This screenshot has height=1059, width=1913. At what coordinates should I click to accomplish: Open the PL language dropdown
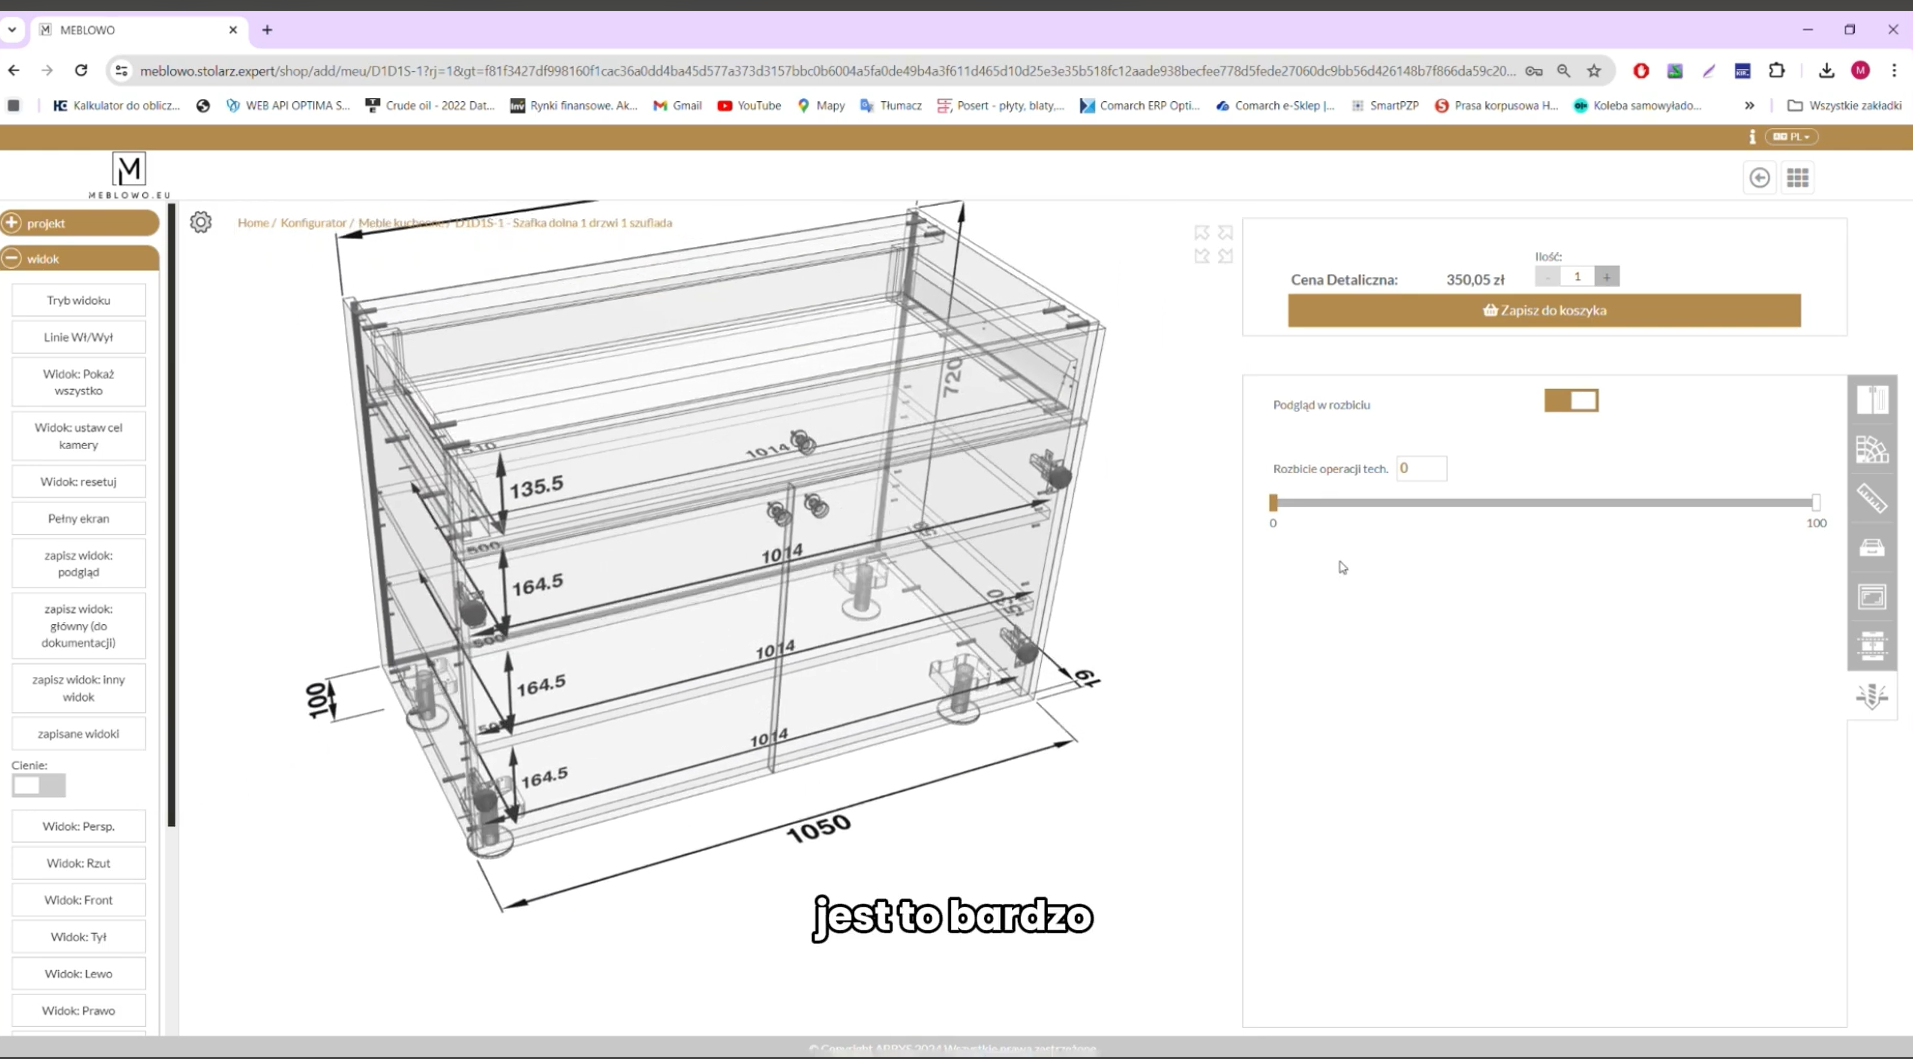[x=1791, y=137]
